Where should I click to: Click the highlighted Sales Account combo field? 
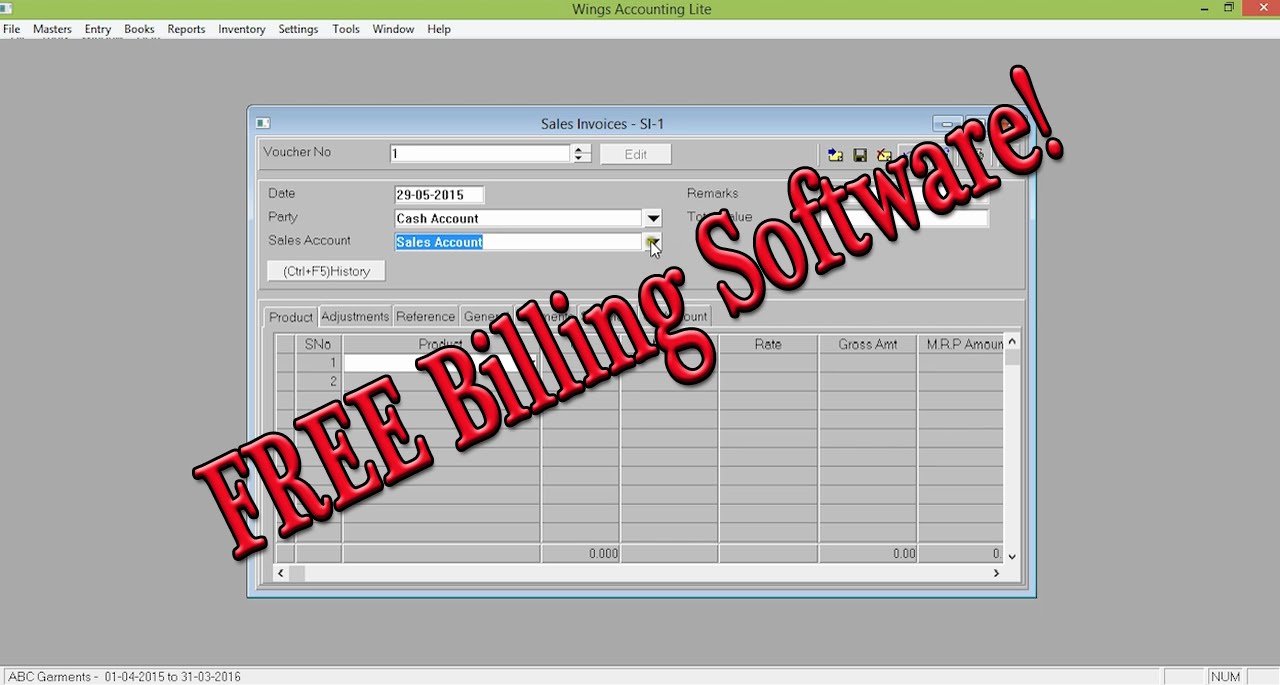(519, 242)
